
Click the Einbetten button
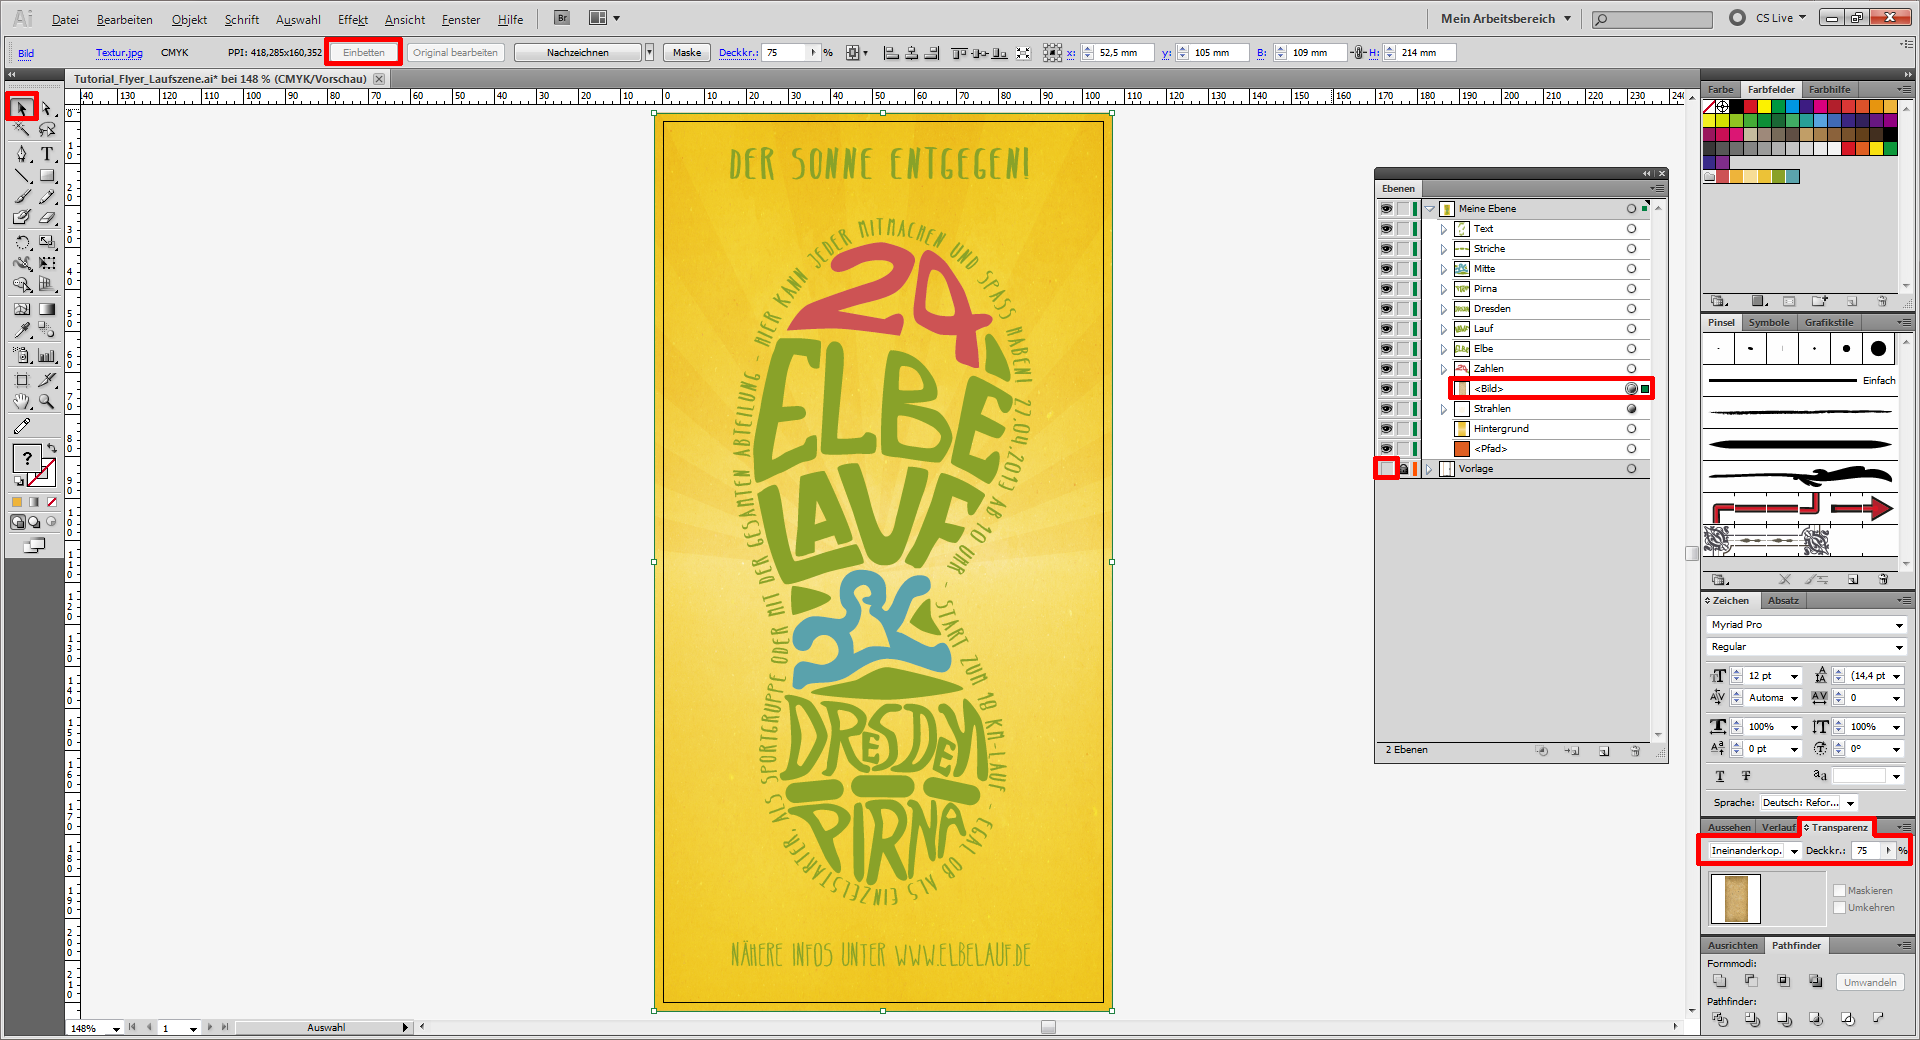(364, 52)
